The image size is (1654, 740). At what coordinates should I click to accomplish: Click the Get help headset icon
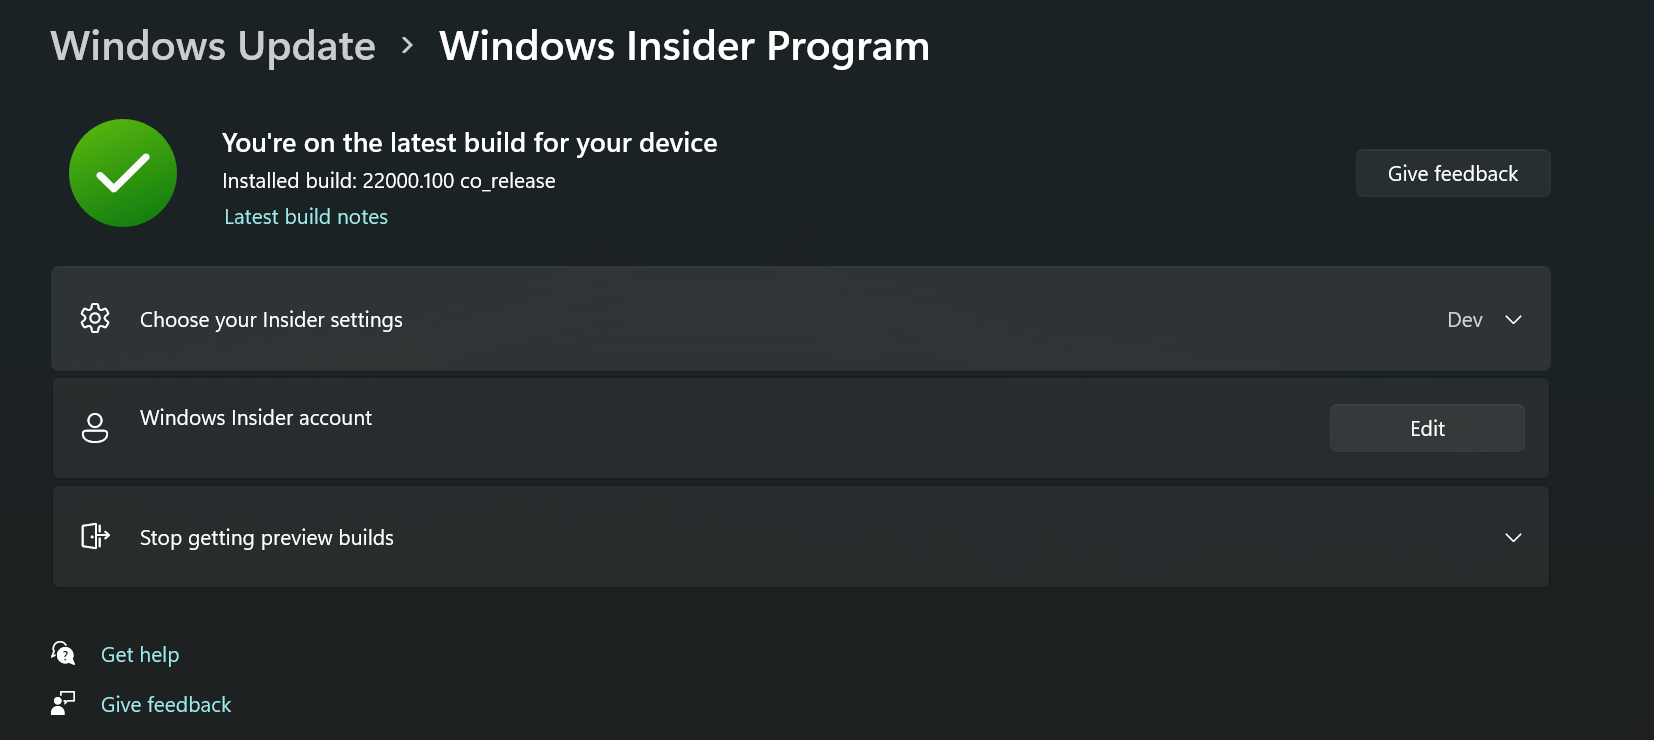(63, 653)
